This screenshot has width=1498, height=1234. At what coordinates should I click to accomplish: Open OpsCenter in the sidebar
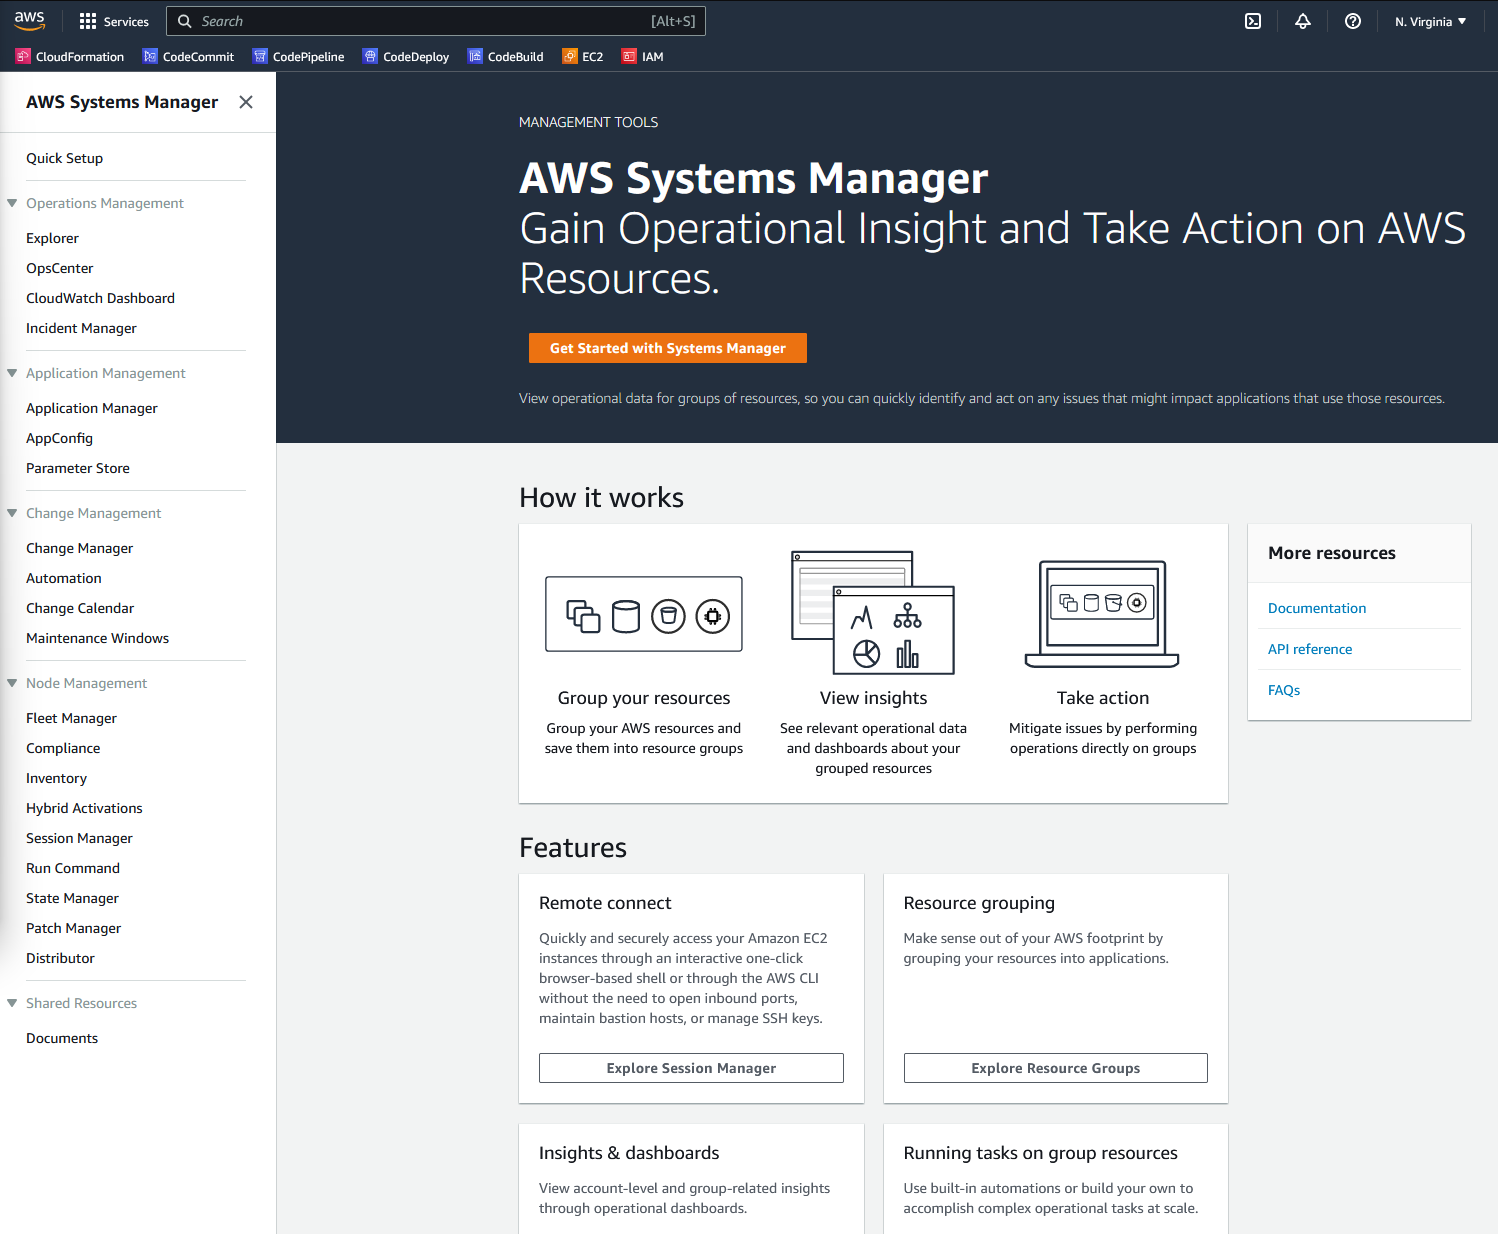click(x=59, y=268)
